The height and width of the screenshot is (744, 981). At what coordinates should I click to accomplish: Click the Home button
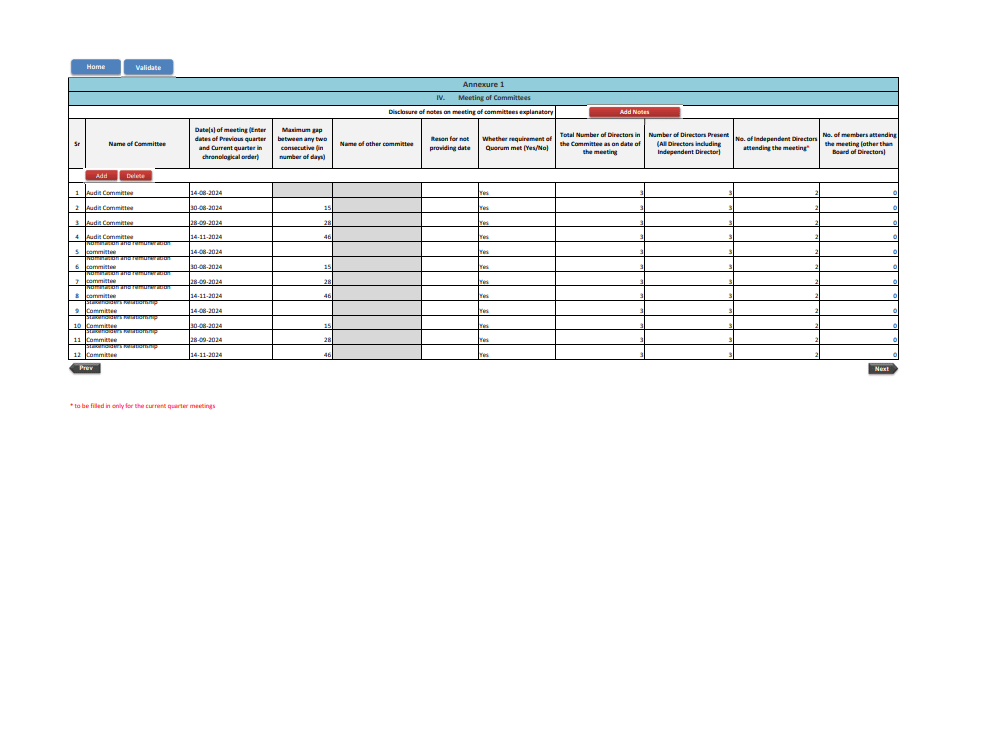tap(96, 67)
